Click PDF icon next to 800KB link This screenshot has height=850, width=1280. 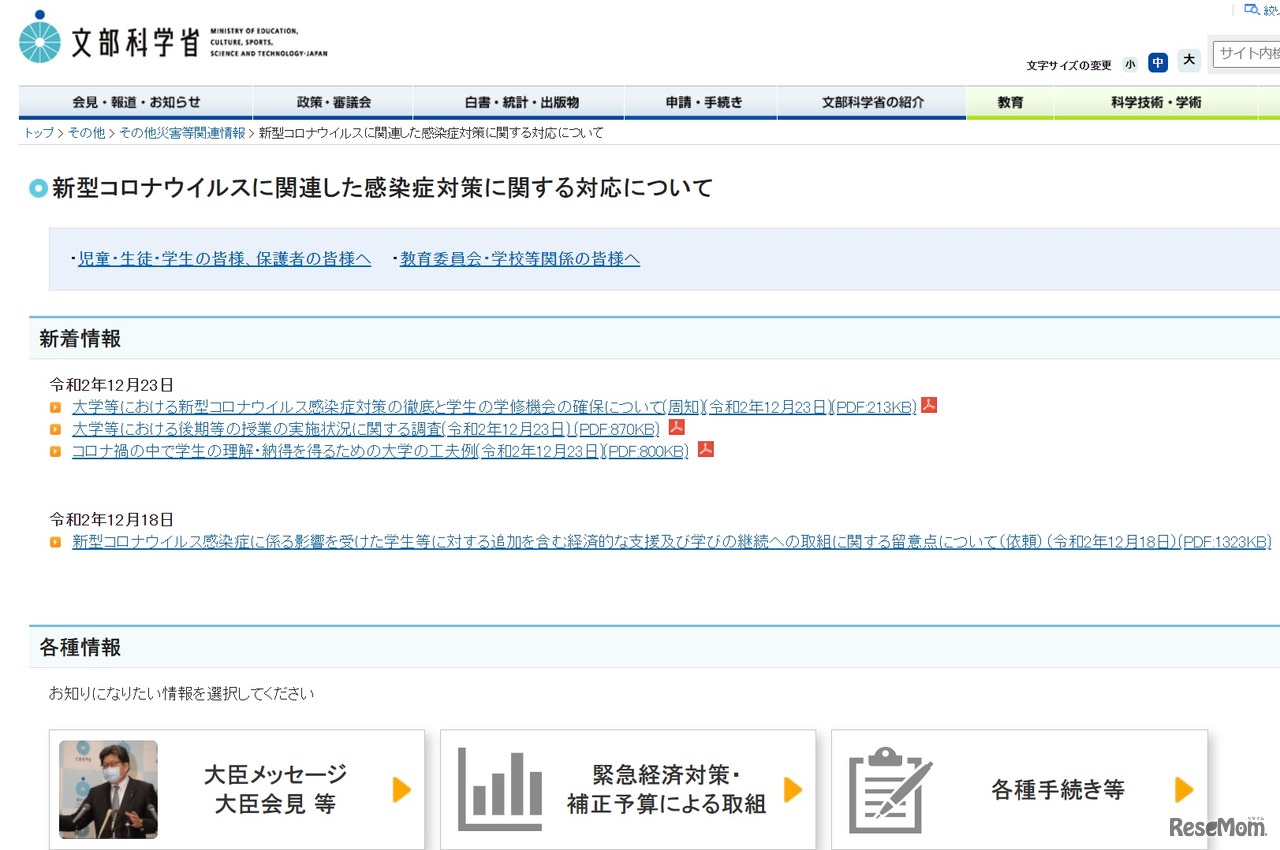[705, 450]
